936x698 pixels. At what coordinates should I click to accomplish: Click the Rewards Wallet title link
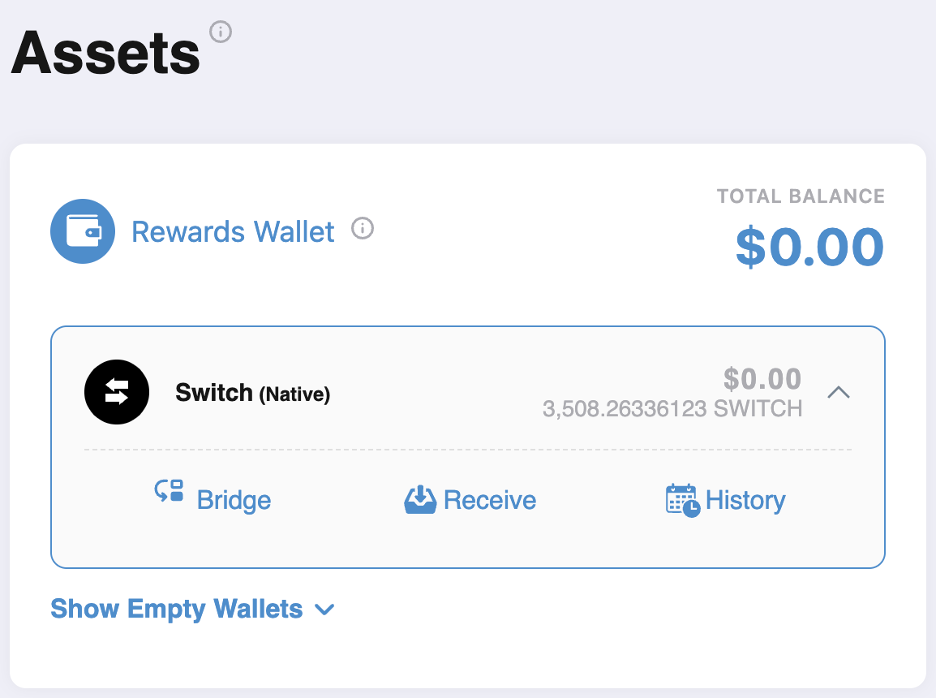click(233, 232)
